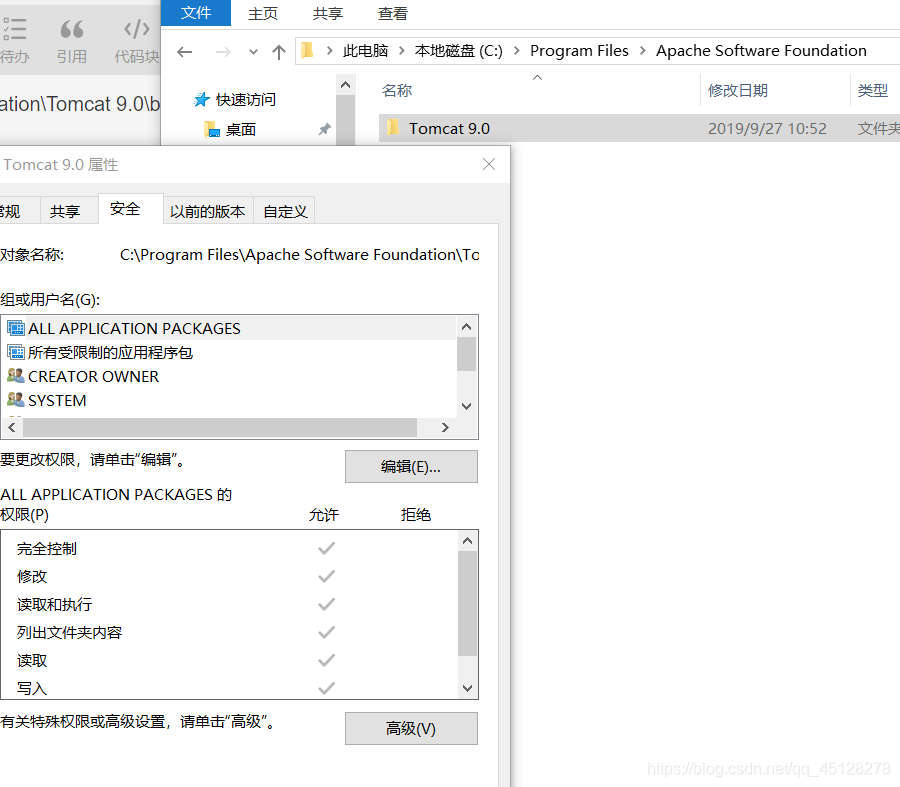Click CREATOR OWNER user icon
900x787 pixels.
16,376
